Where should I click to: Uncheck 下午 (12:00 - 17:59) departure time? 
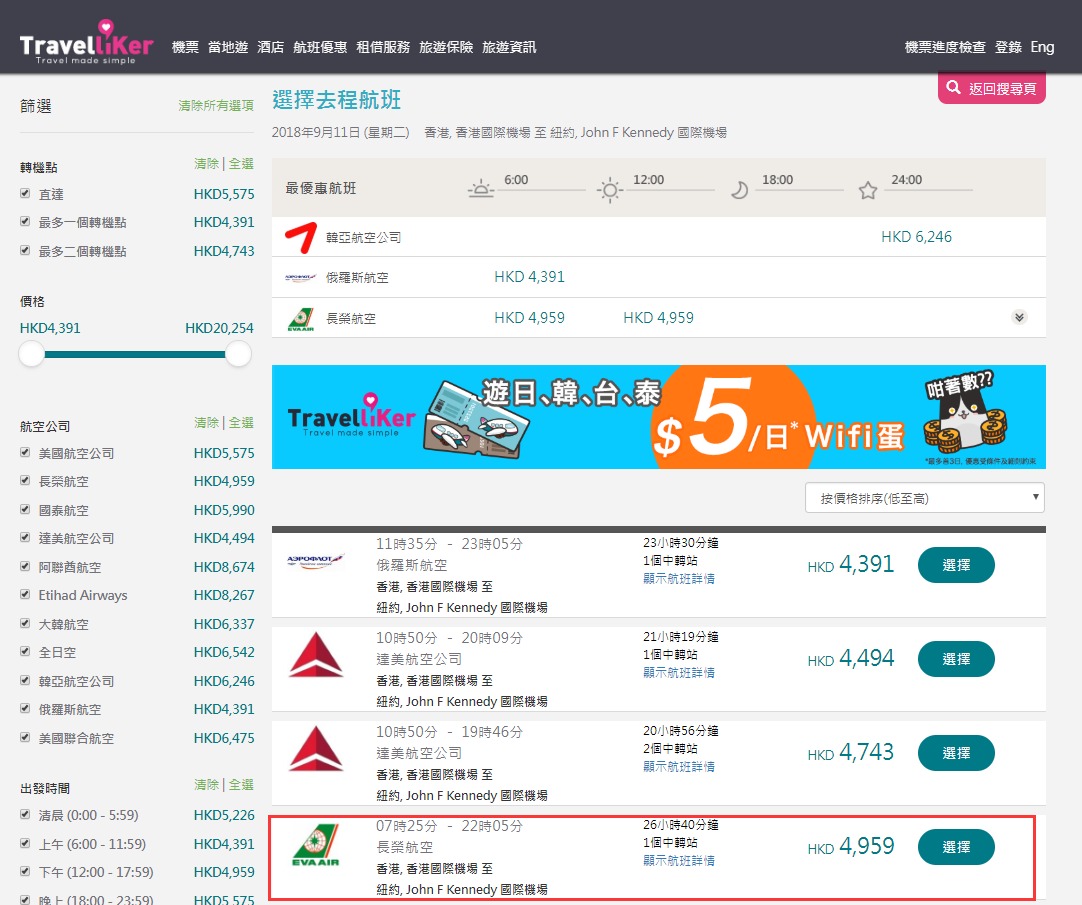click(x=25, y=871)
